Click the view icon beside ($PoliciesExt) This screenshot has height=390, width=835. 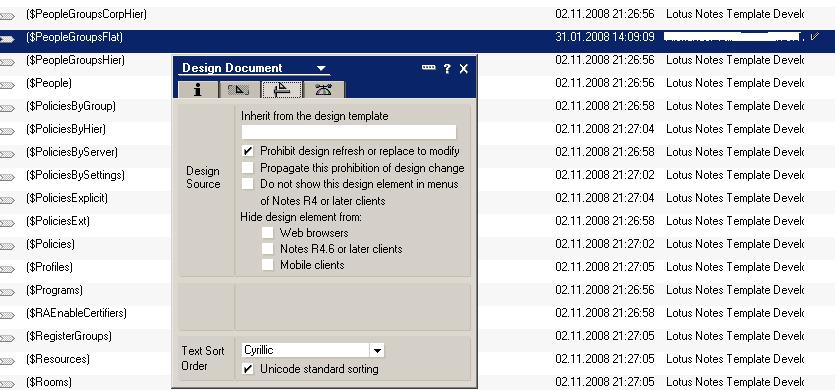pyautogui.click(x=7, y=223)
